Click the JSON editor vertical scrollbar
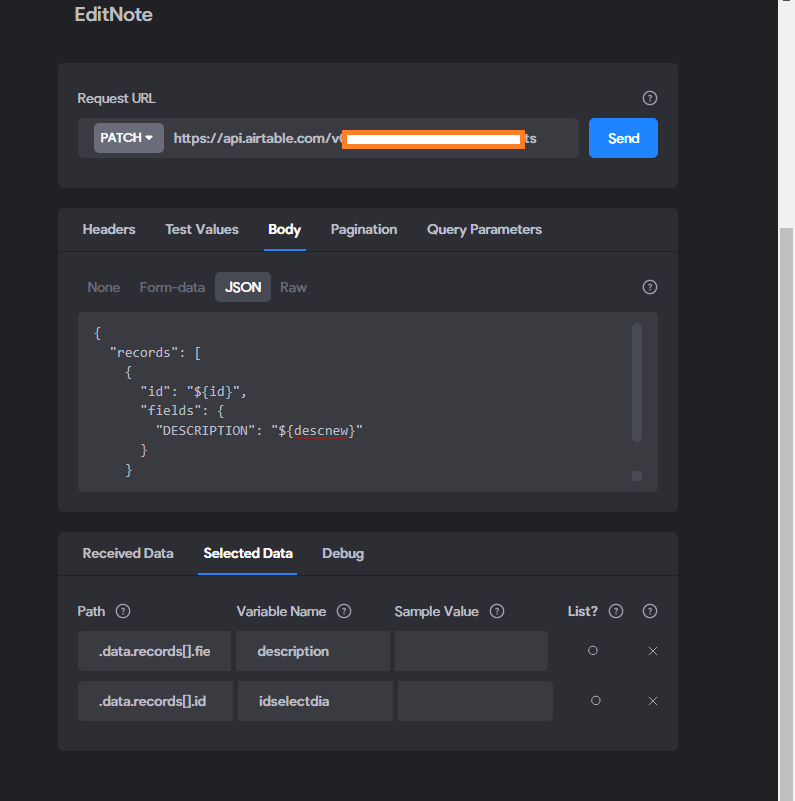795x801 pixels. (637, 382)
